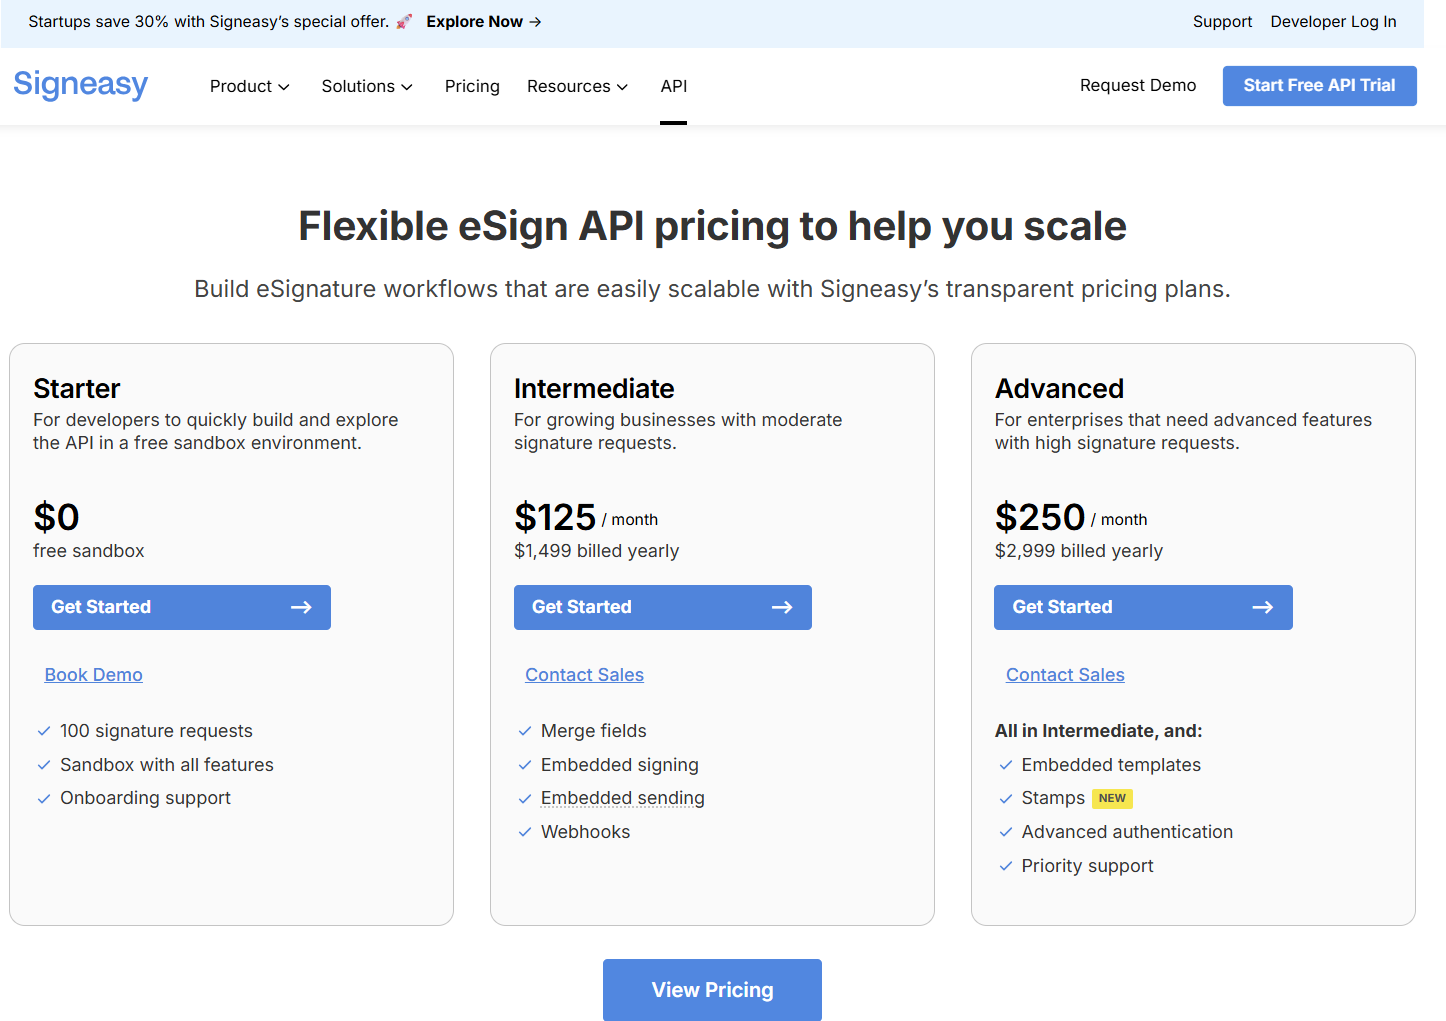The image size is (1446, 1021).
Task: Click Get Started on the Intermediate plan
Action: point(663,607)
